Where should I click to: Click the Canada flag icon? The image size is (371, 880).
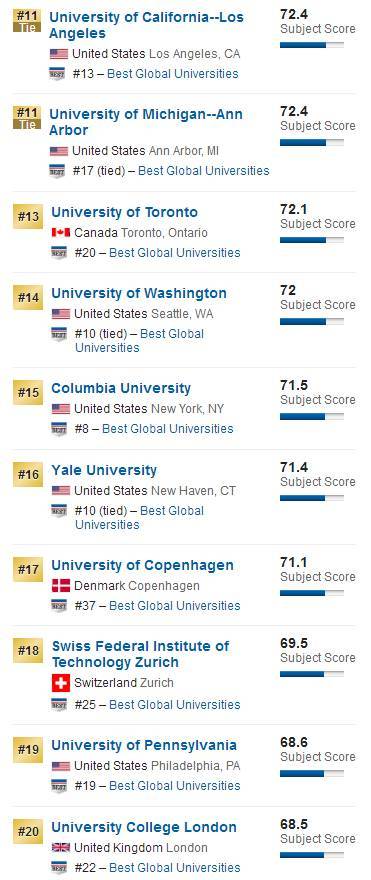[61, 232]
